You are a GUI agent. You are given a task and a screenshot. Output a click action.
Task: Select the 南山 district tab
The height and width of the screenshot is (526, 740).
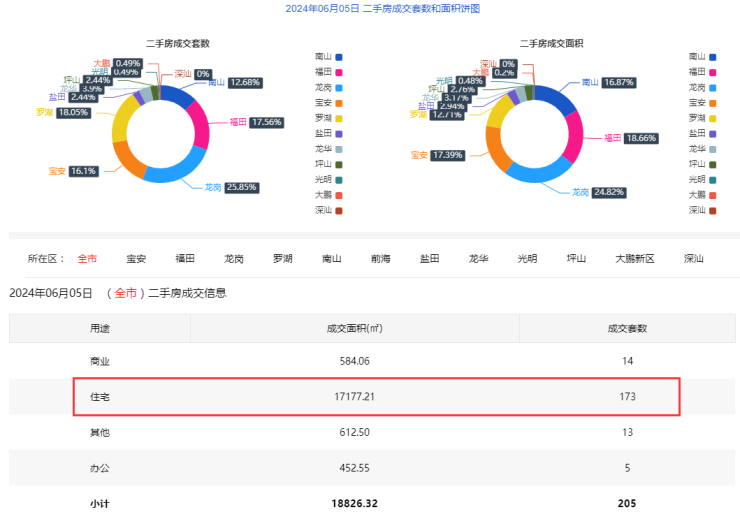(x=332, y=259)
